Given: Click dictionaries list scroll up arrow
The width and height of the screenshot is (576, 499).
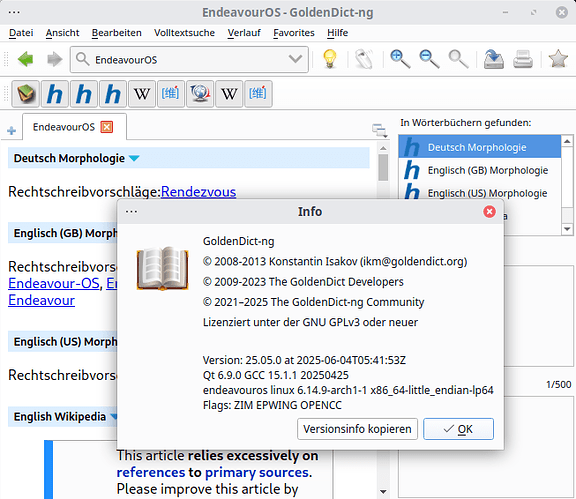Looking at the screenshot, I should (x=567, y=141).
